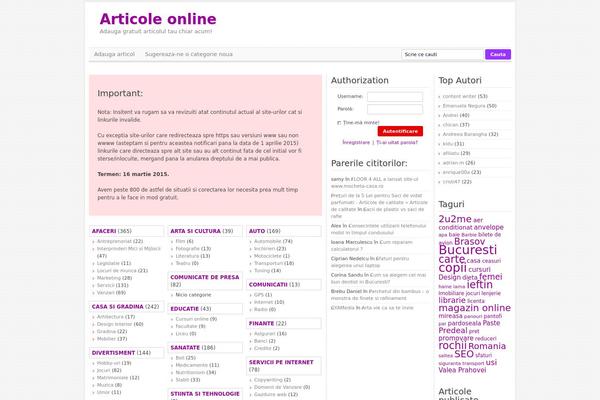Open author 'content writer' in Top Autori
Screen dimensions: 600x400
[459, 96]
